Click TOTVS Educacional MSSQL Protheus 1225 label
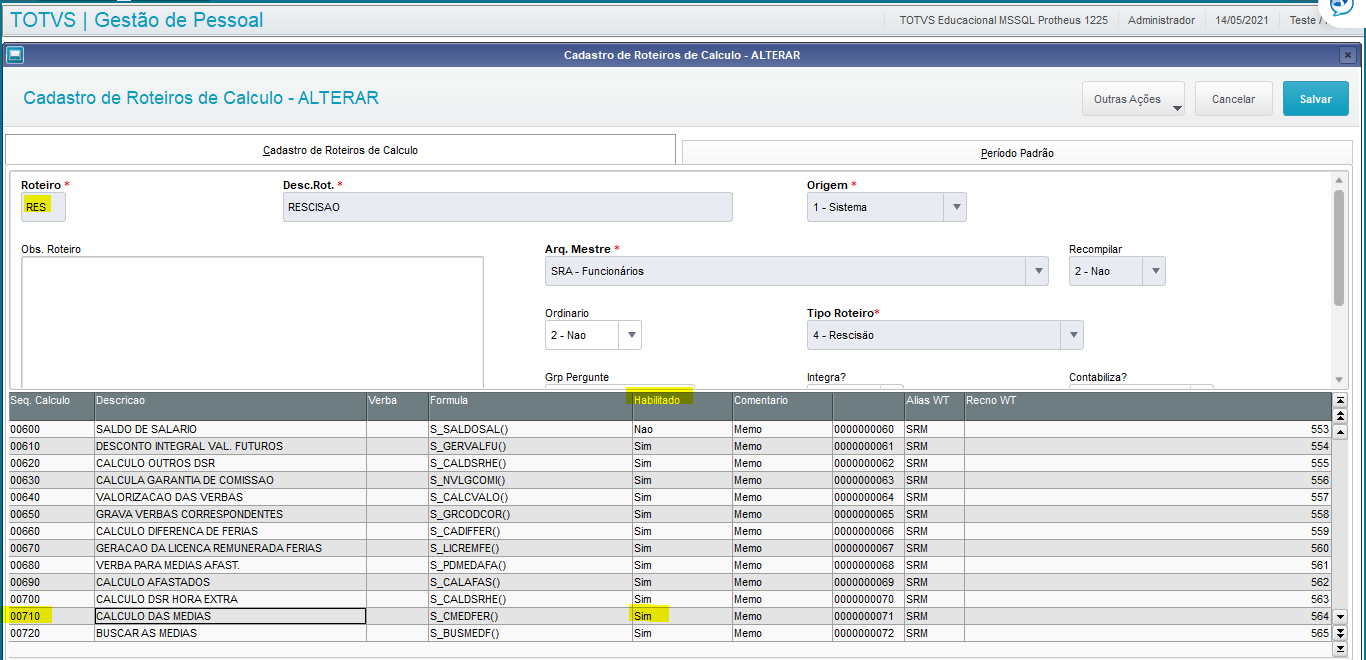The image size is (1366, 660). (1003, 20)
